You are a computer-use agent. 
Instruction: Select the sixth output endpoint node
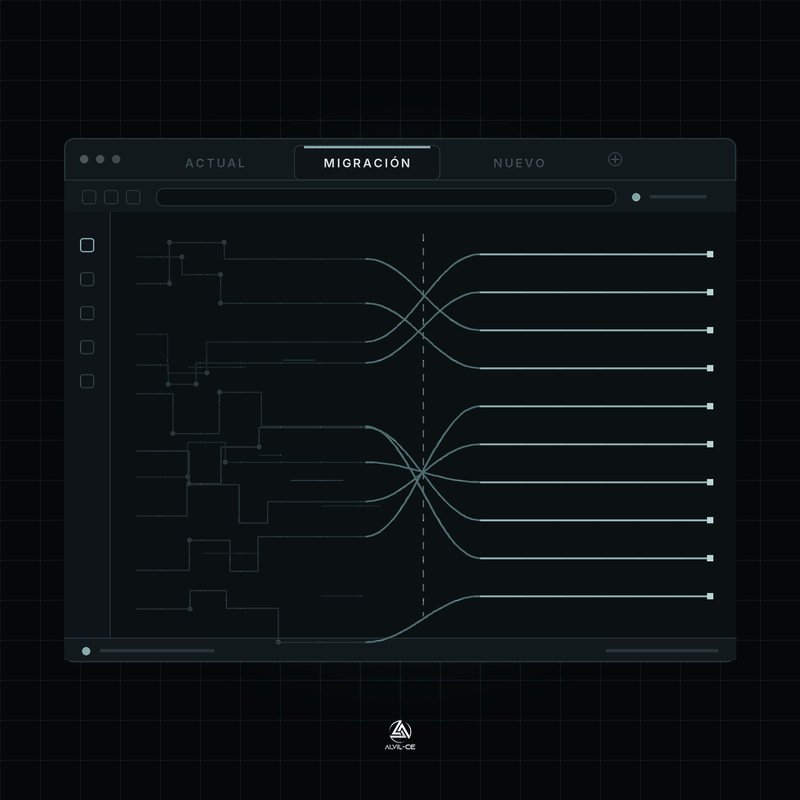pos(710,444)
